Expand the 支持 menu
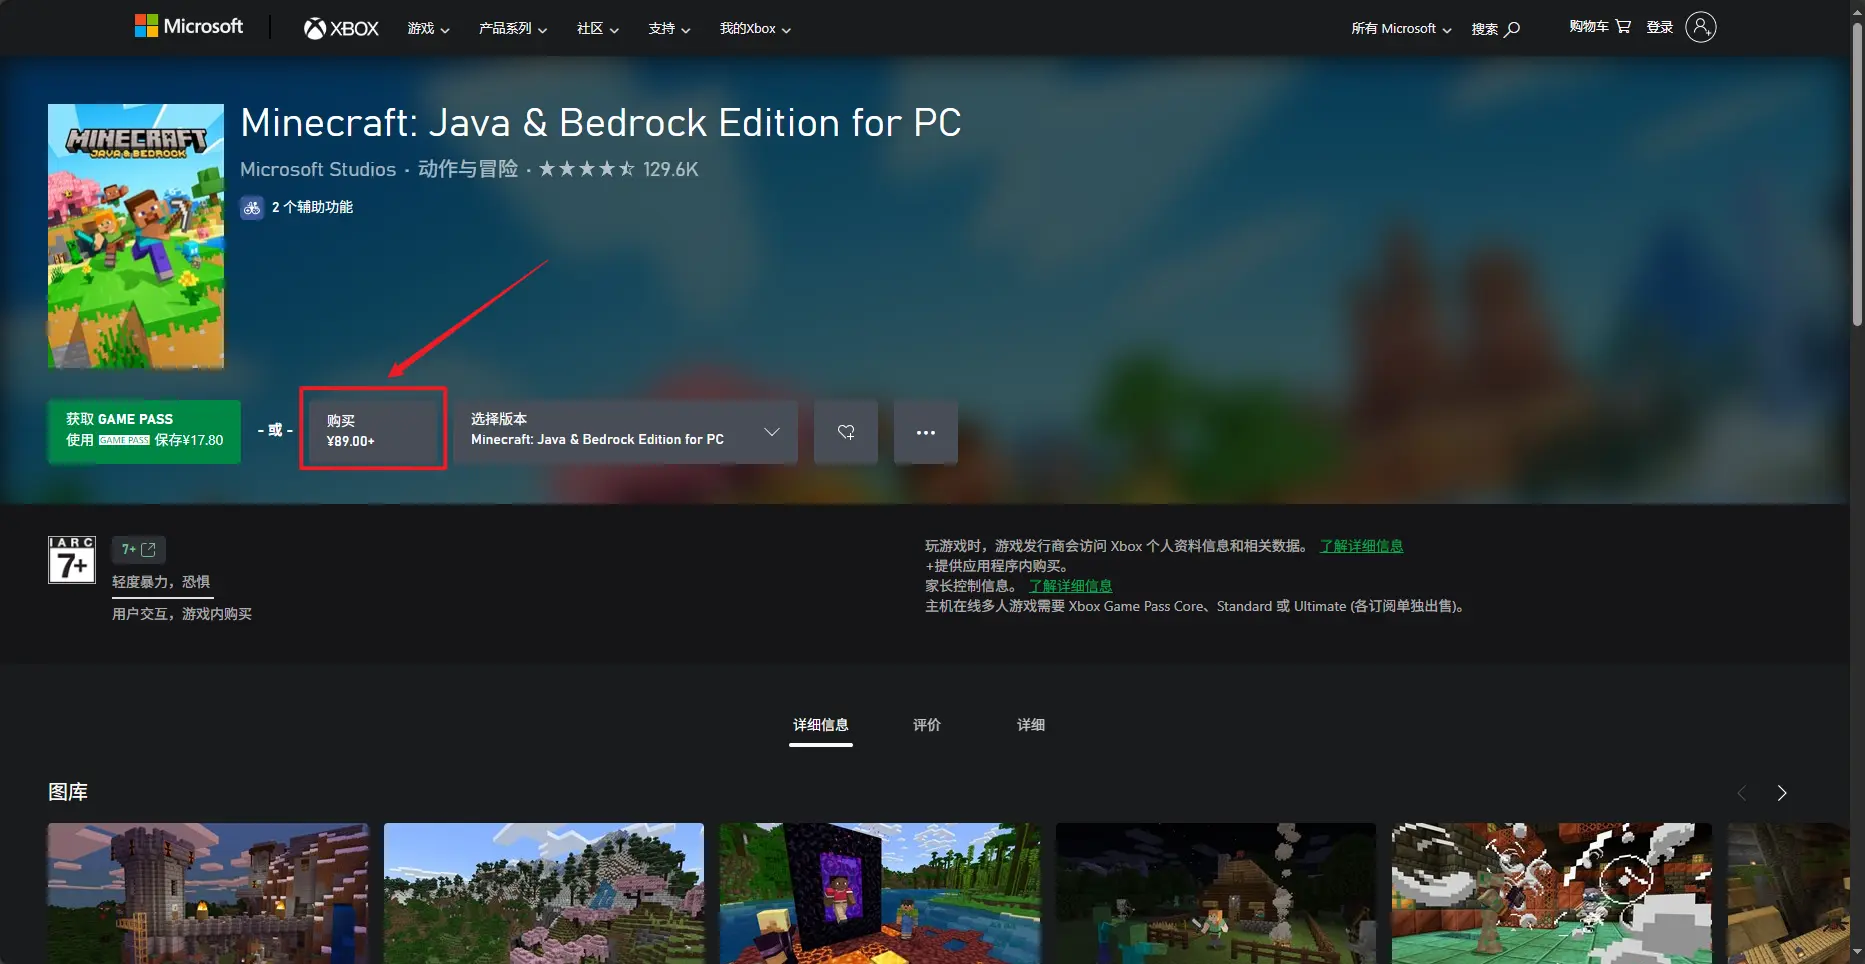 669,29
